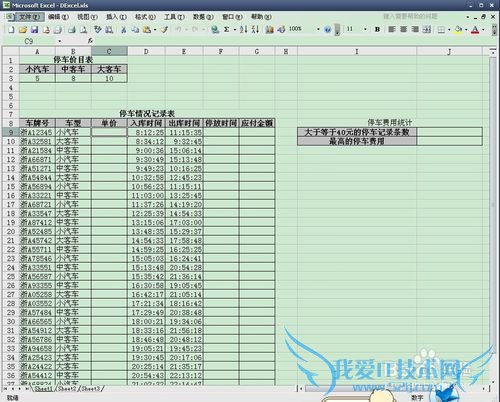The height and width of the screenshot is (402, 500).
Task: Click the Chart Wizard icon
Action: click(x=269, y=30)
